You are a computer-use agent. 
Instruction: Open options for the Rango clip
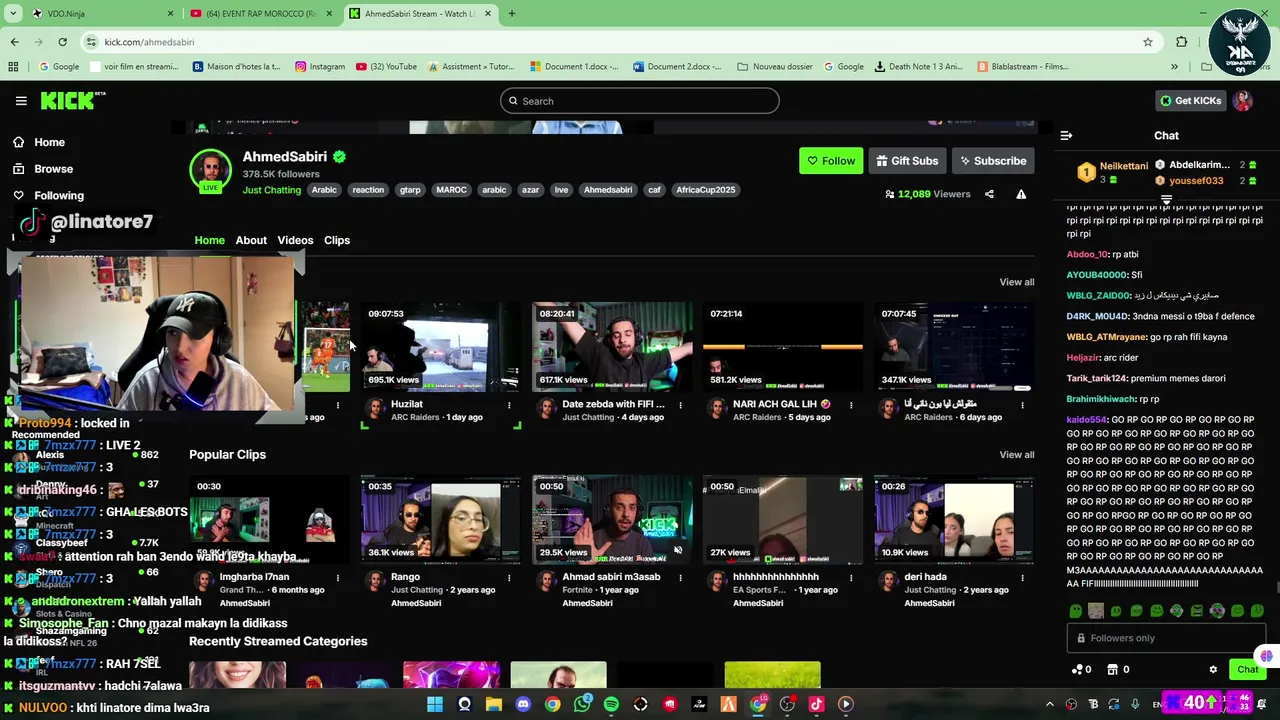coord(509,578)
